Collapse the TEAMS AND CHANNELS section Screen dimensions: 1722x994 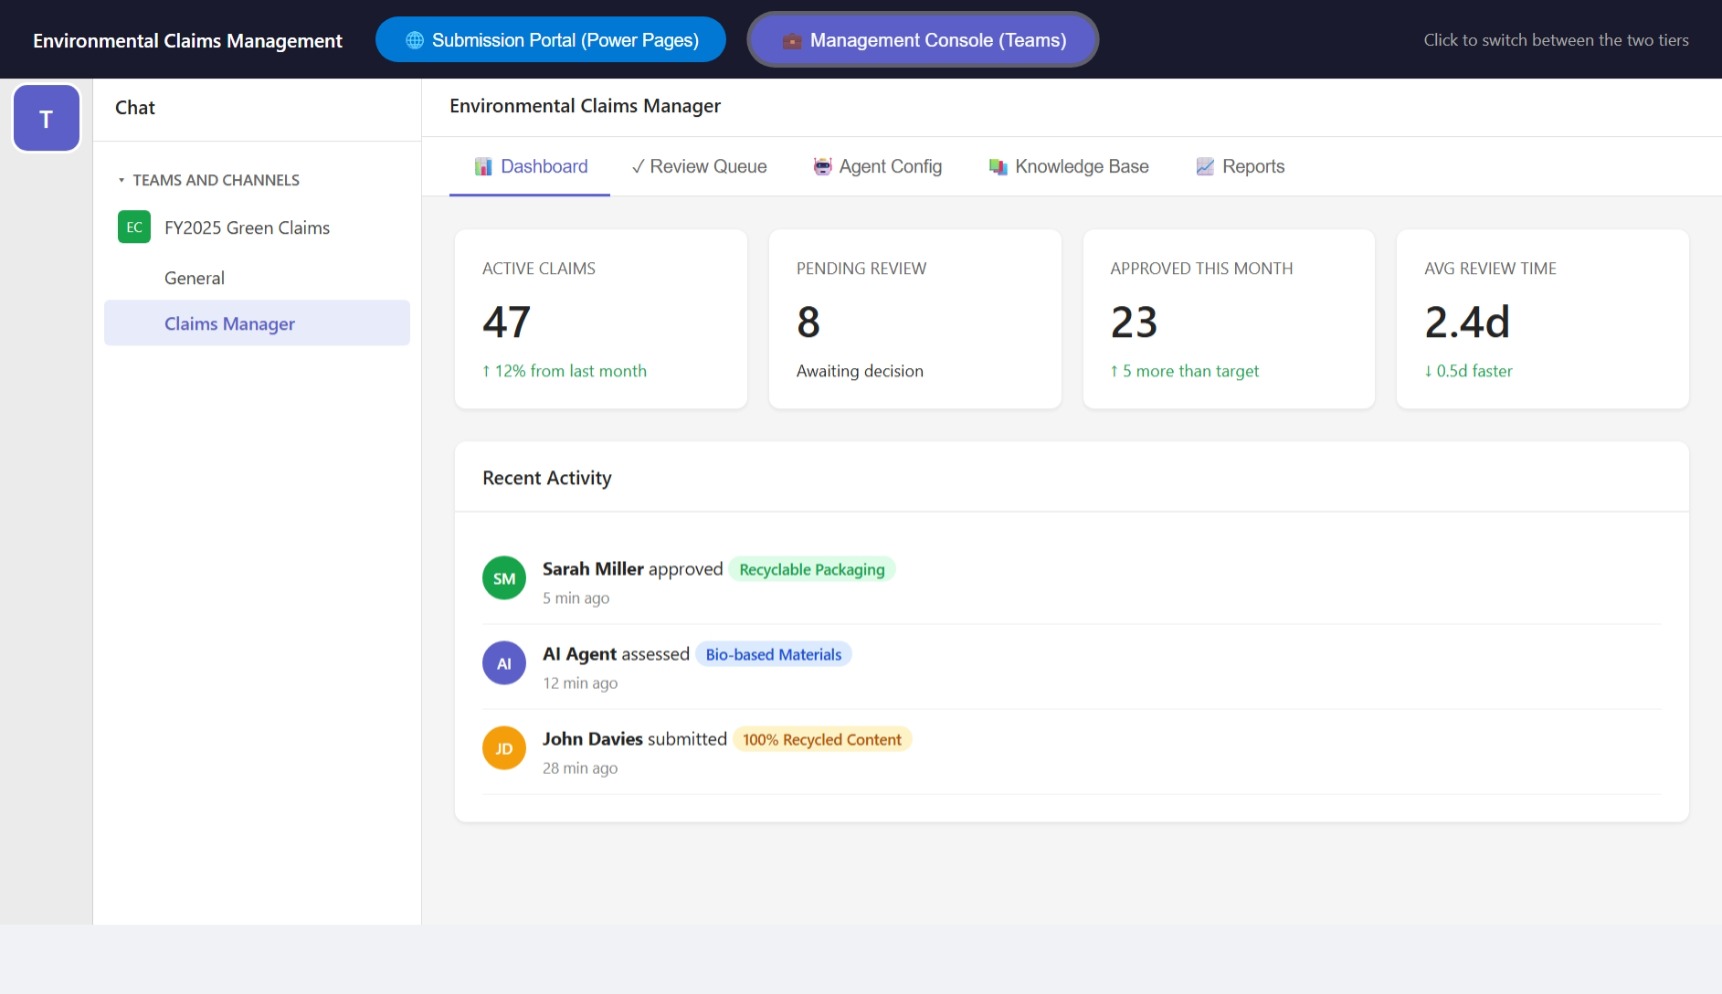click(122, 180)
